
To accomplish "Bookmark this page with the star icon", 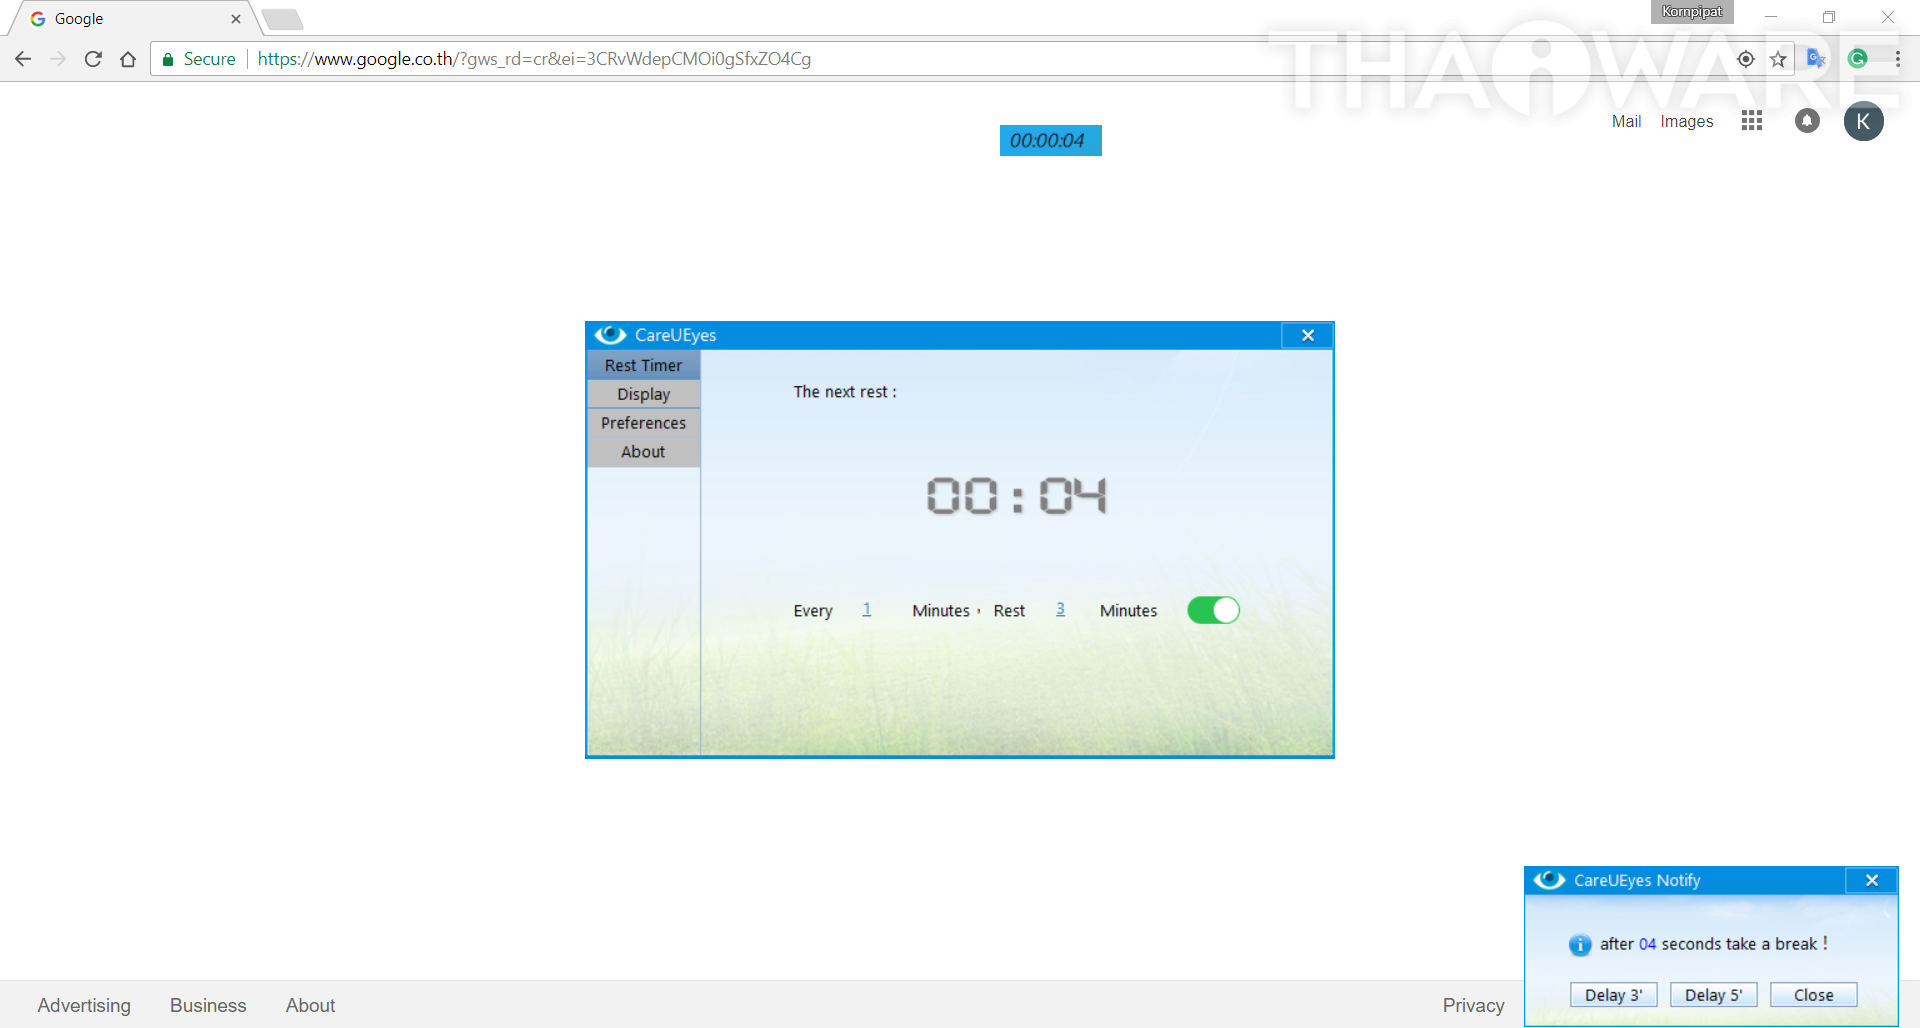I will [1778, 59].
